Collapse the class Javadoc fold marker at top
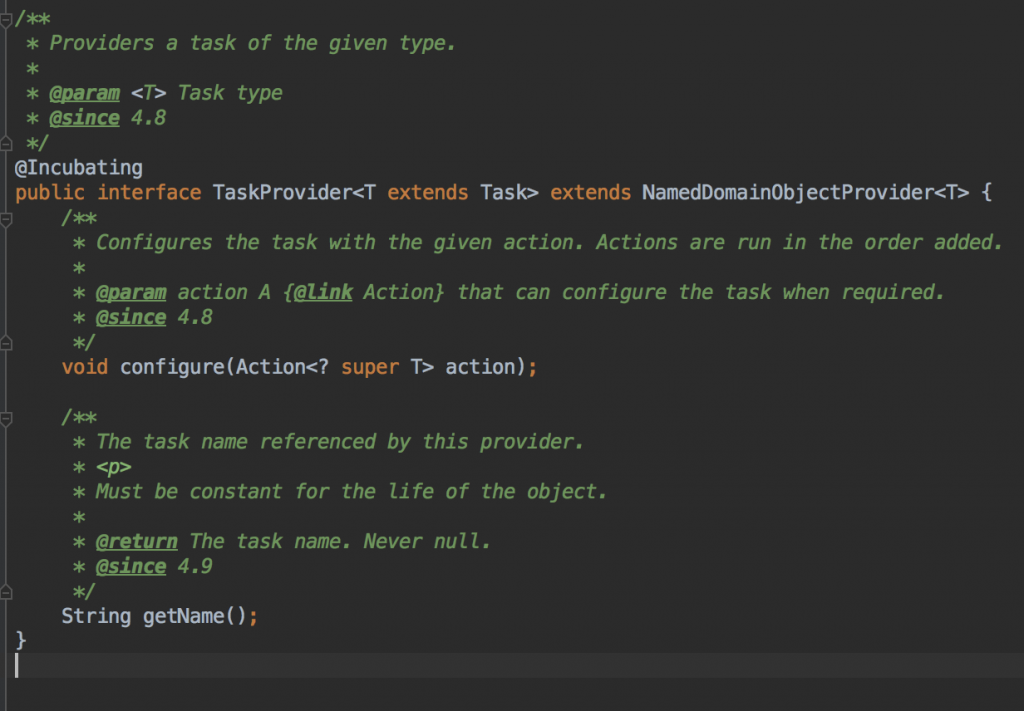Viewport: 1024px width, 711px height. (x=5, y=18)
